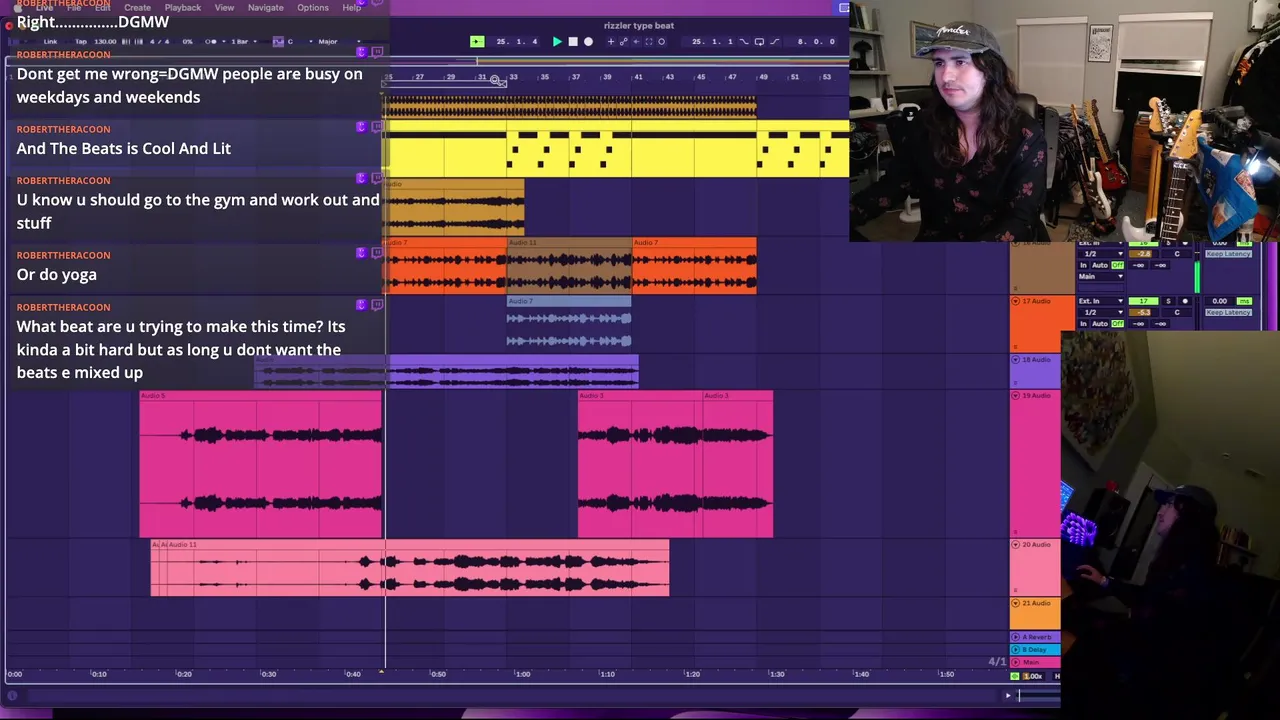This screenshot has width=1280, height=720.
Task: Adjust 17 Audio volume slider -5.3
Action: 1143,312
